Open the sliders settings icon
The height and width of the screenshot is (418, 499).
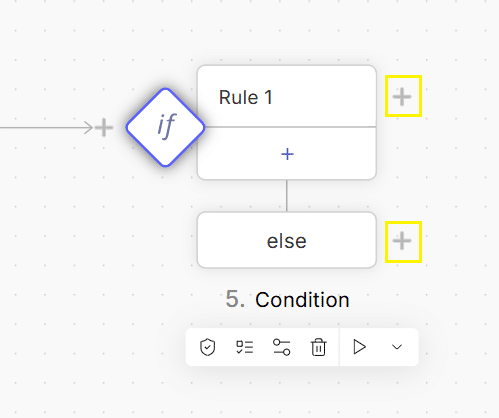coord(282,347)
